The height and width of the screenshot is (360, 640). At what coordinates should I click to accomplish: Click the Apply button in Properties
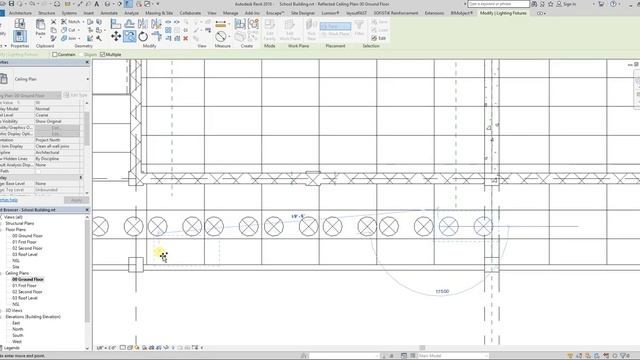[76, 200]
